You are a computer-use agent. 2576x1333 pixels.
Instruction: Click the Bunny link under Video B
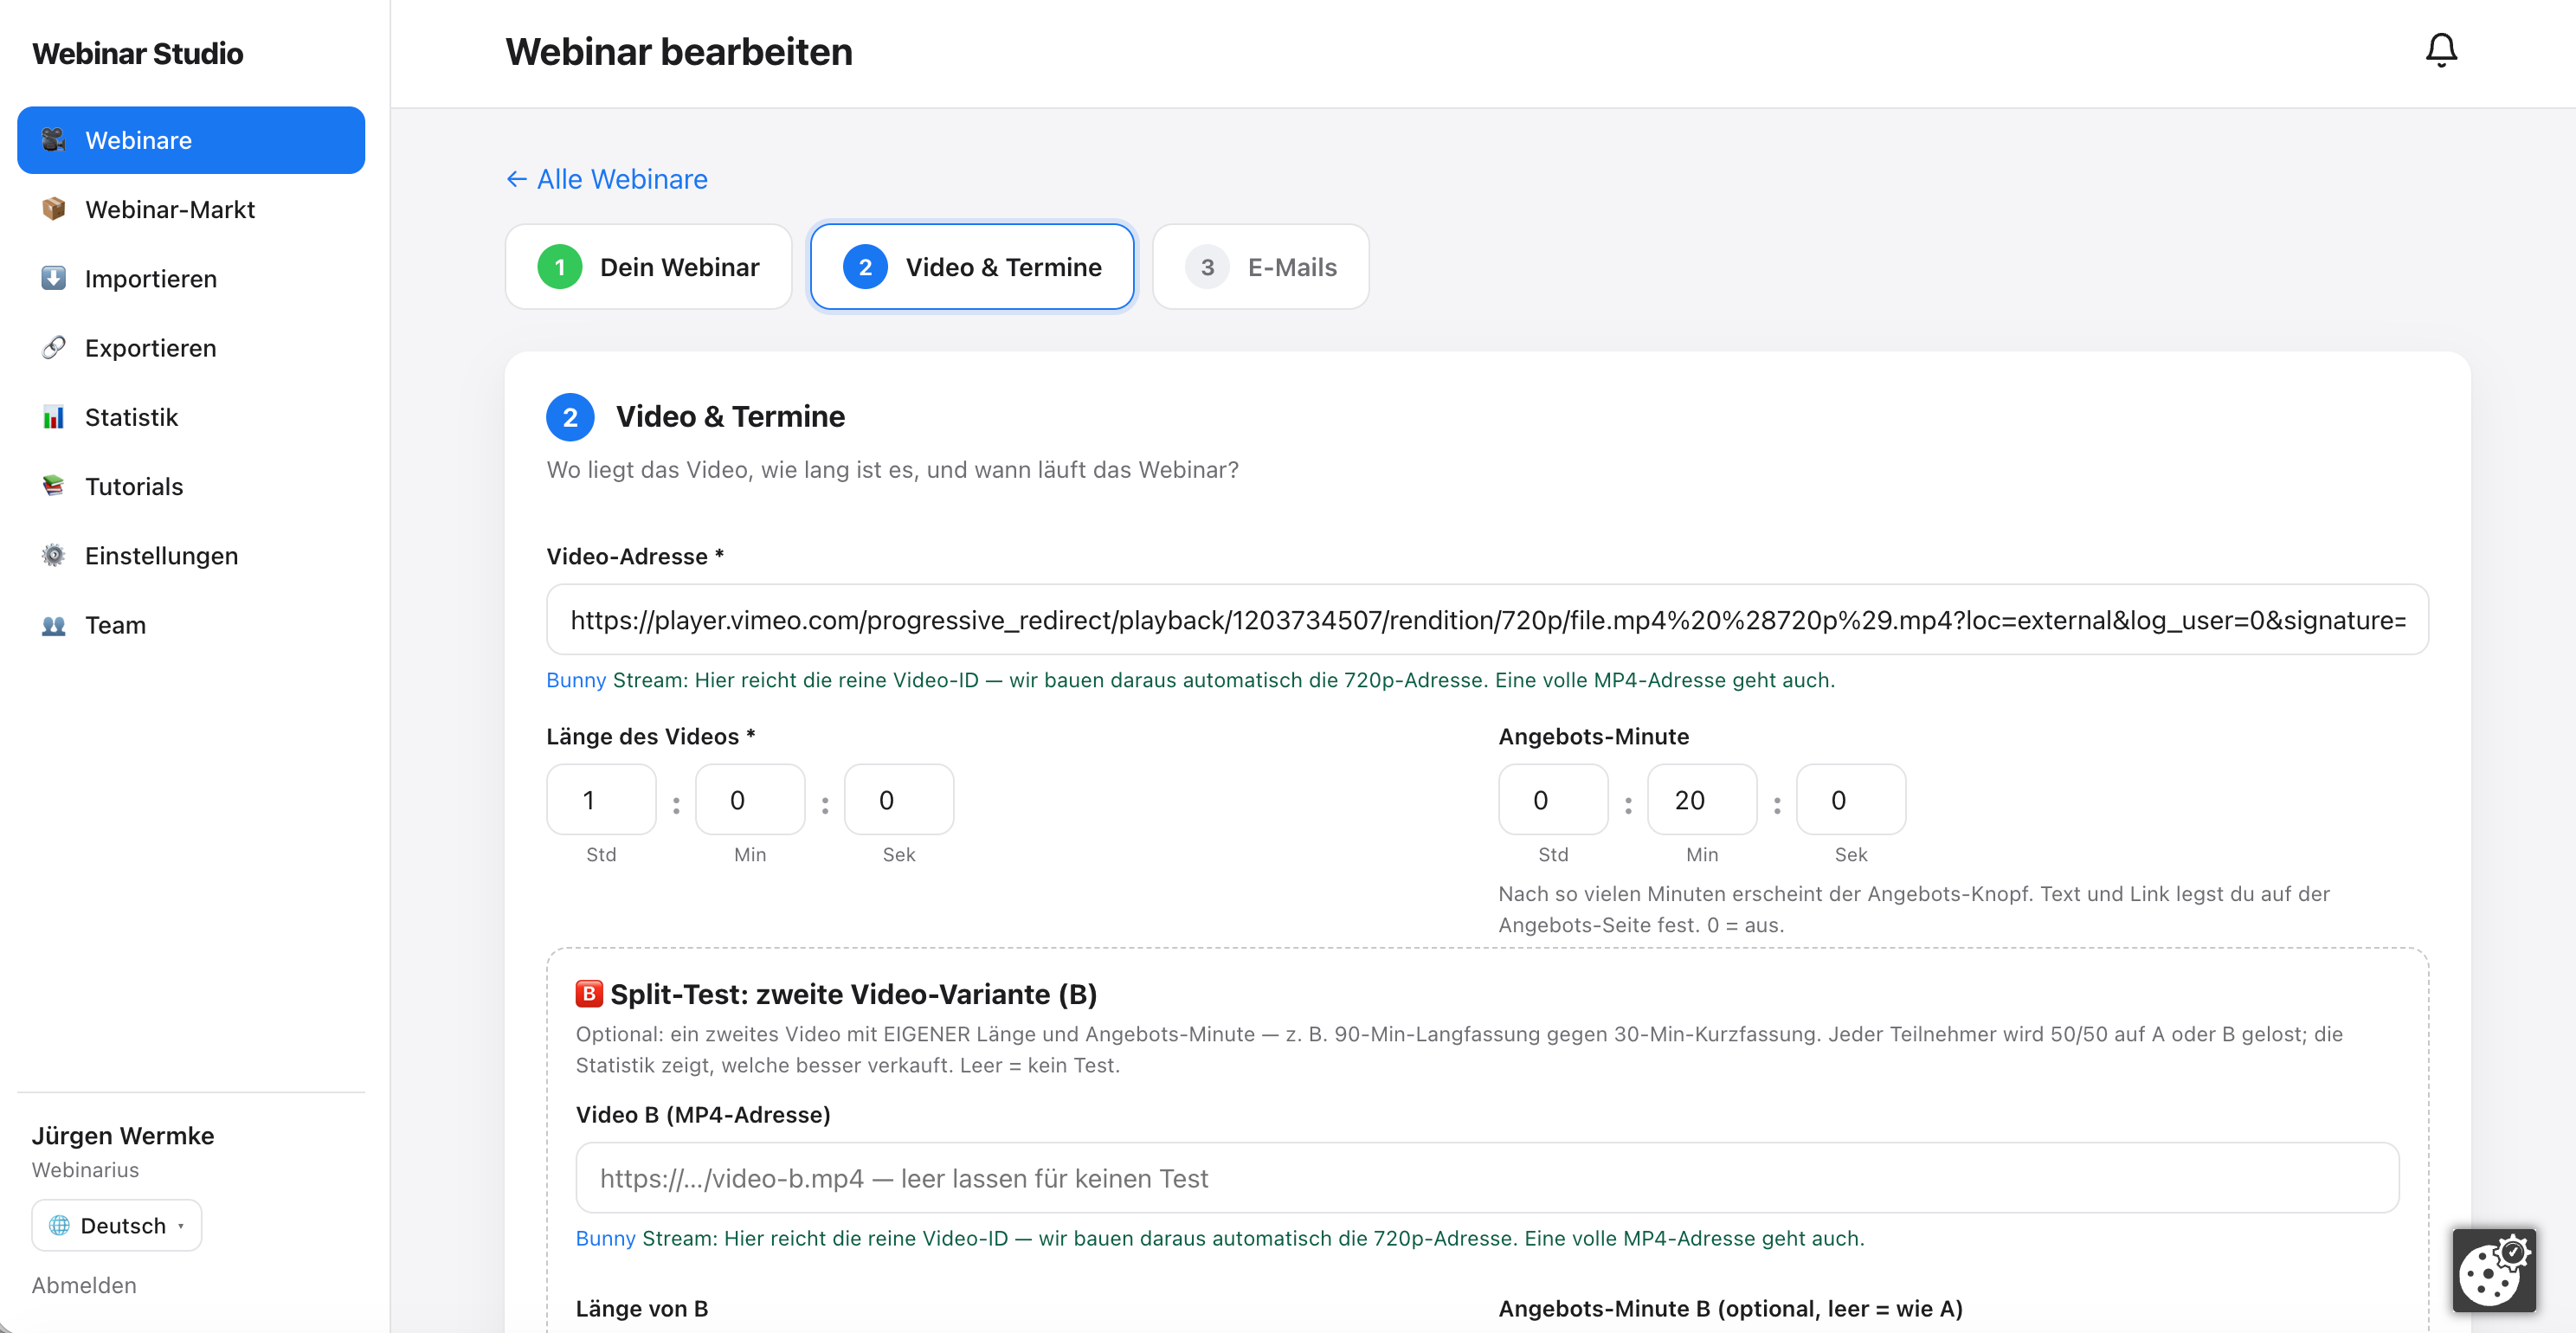(605, 1238)
